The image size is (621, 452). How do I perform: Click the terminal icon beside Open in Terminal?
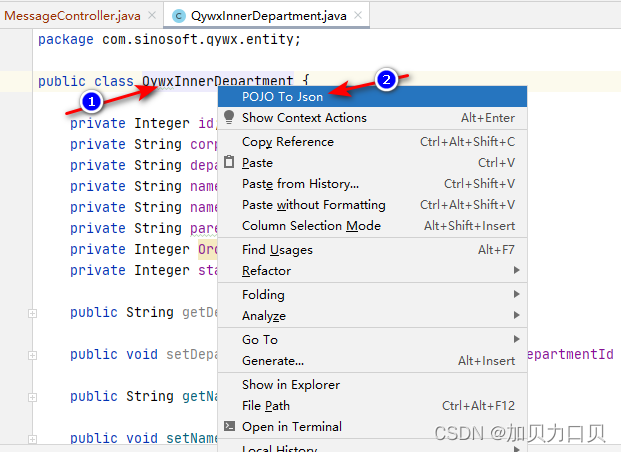click(x=229, y=426)
